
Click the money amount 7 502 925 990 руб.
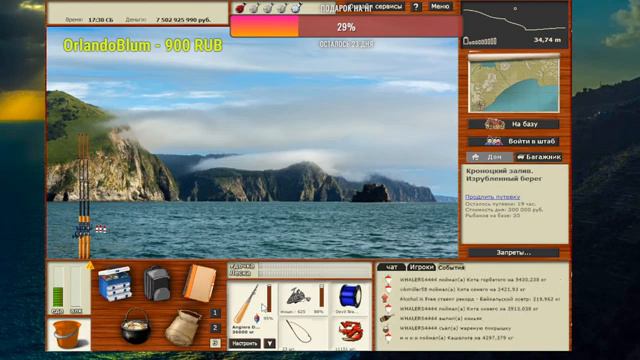pos(183,20)
